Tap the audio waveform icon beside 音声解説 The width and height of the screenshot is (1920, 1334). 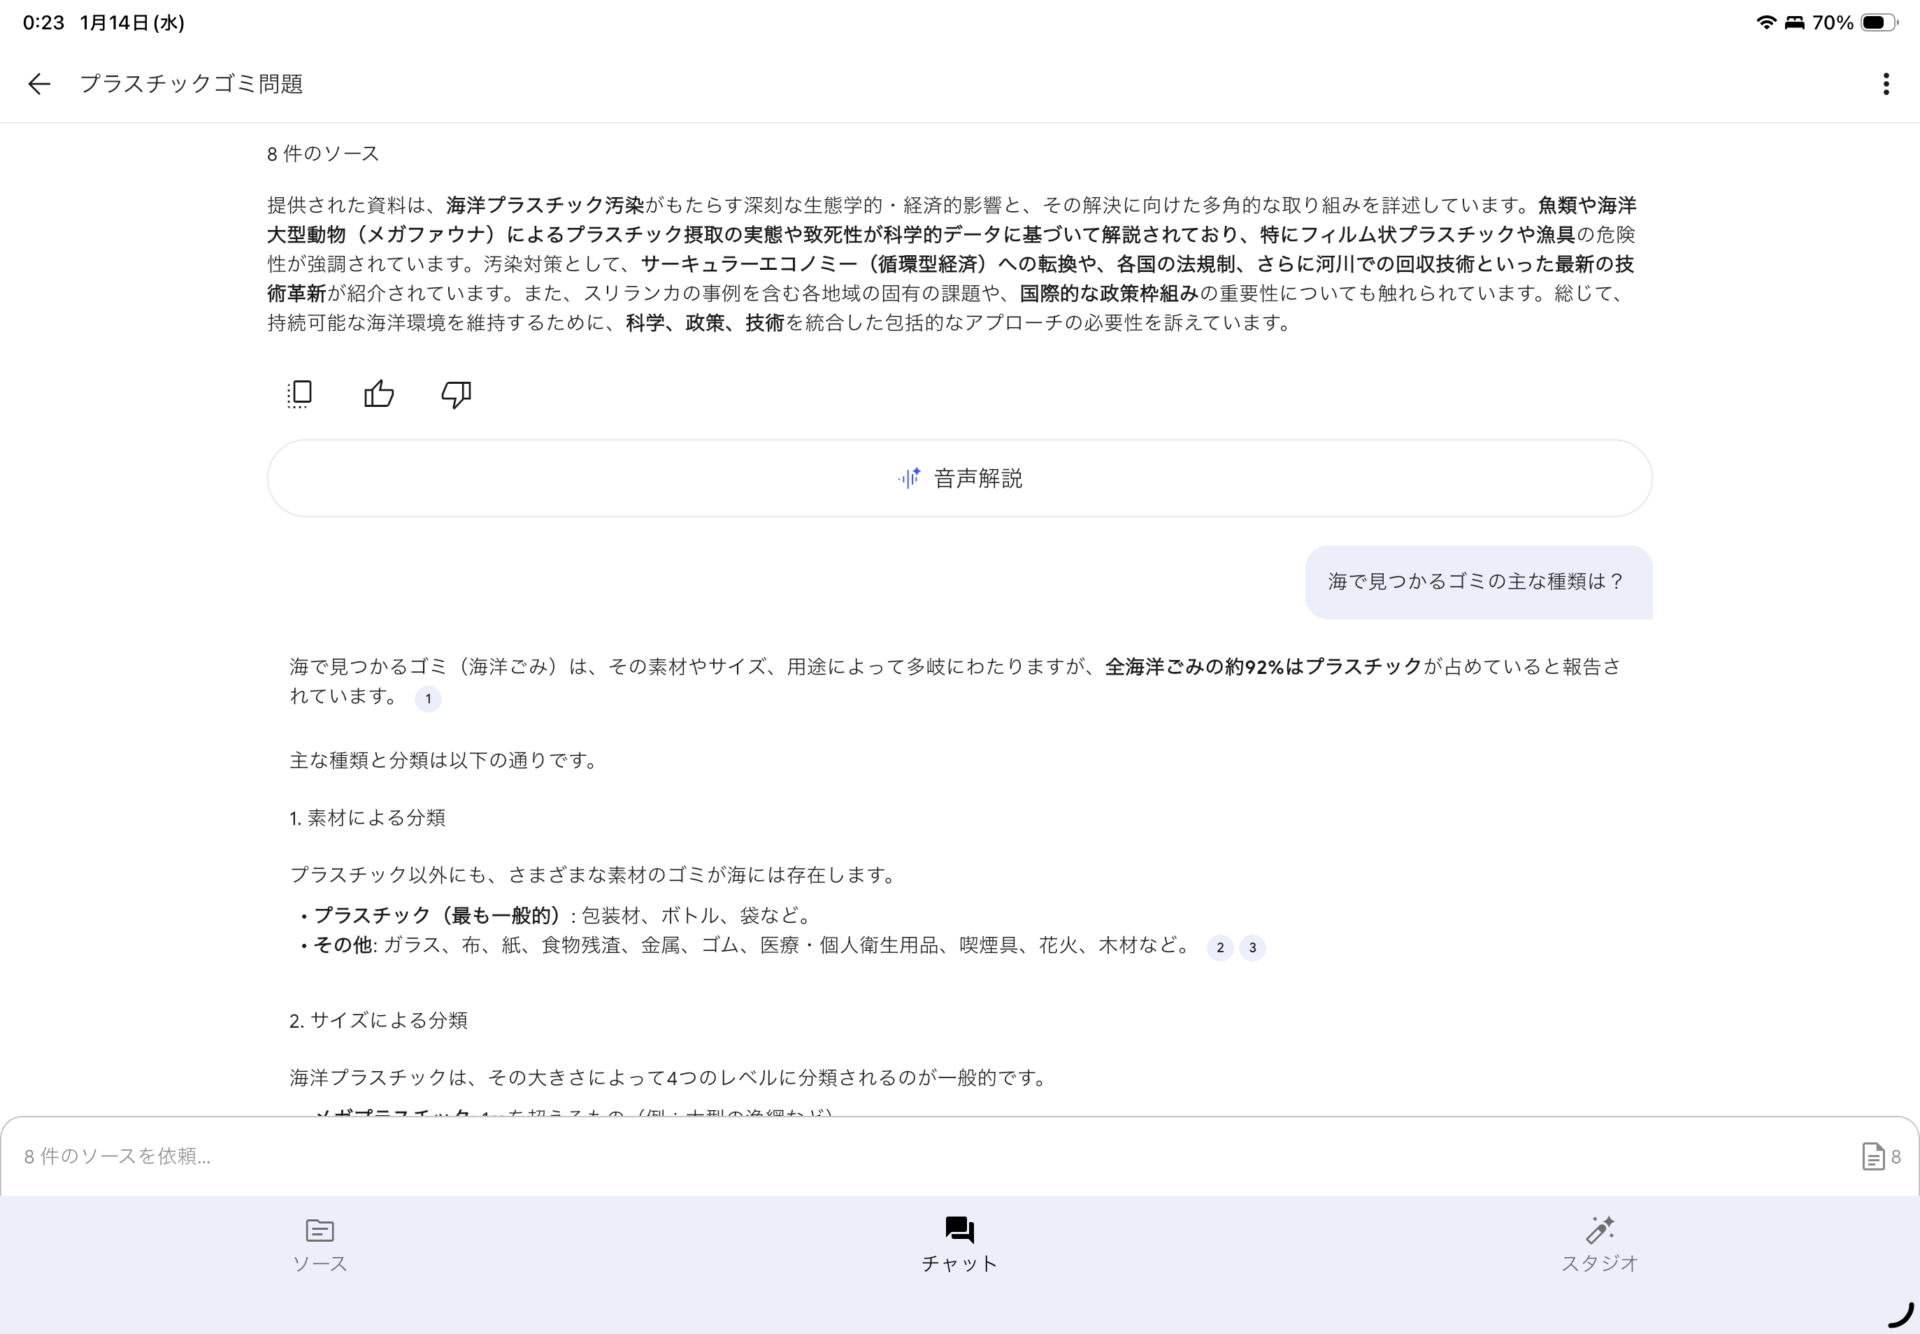pyautogui.click(x=909, y=478)
